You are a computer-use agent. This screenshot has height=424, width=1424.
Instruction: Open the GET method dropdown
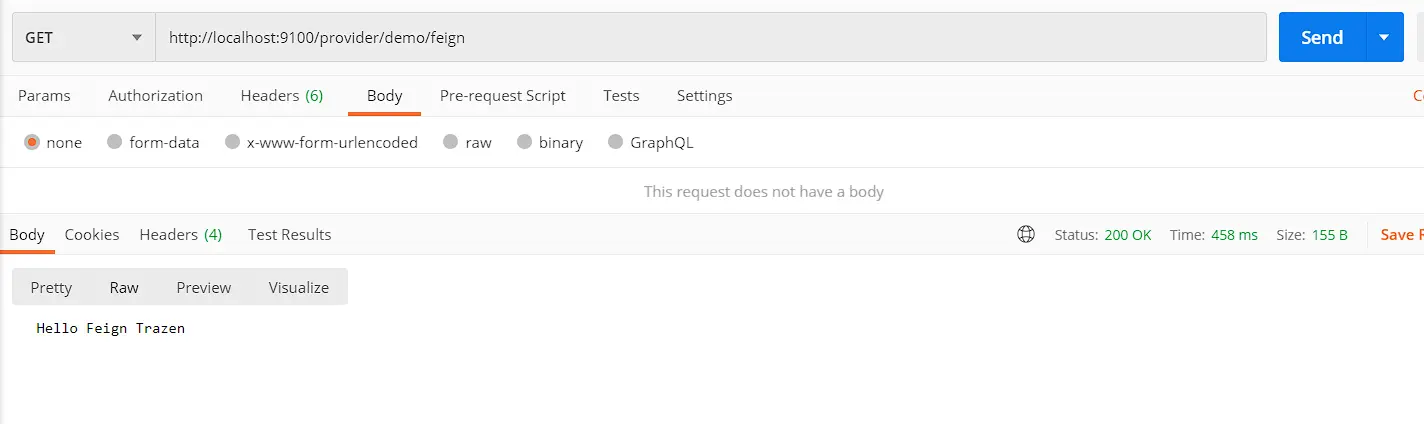[x=83, y=38]
